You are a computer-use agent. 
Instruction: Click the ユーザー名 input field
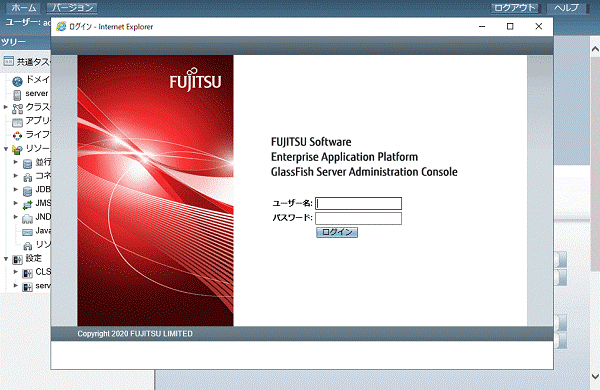[358, 203]
